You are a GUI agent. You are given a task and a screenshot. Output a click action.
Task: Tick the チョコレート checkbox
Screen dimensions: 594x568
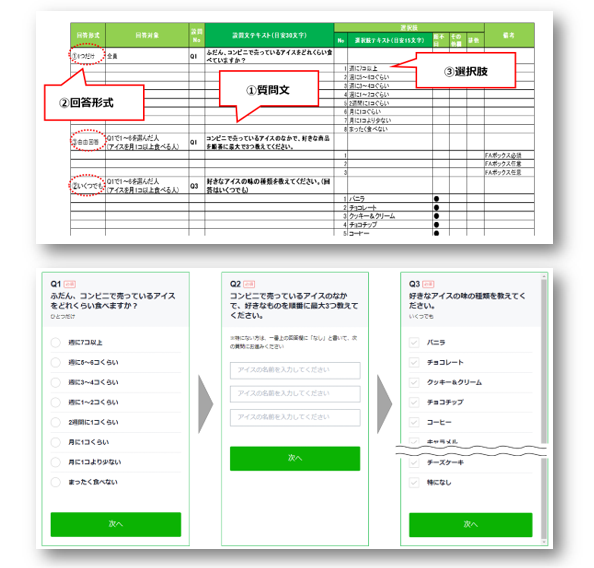pyautogui.click(x=414, y=363)
